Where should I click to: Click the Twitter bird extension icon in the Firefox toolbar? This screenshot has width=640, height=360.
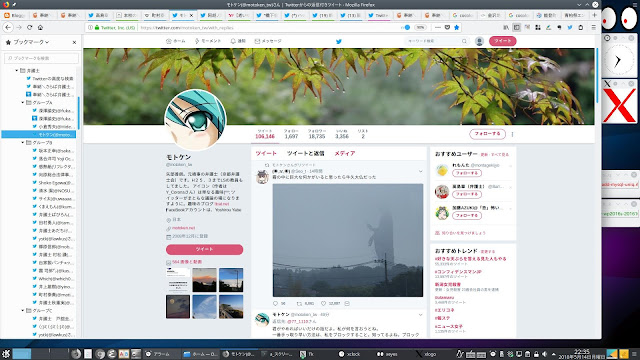(570, 27)
